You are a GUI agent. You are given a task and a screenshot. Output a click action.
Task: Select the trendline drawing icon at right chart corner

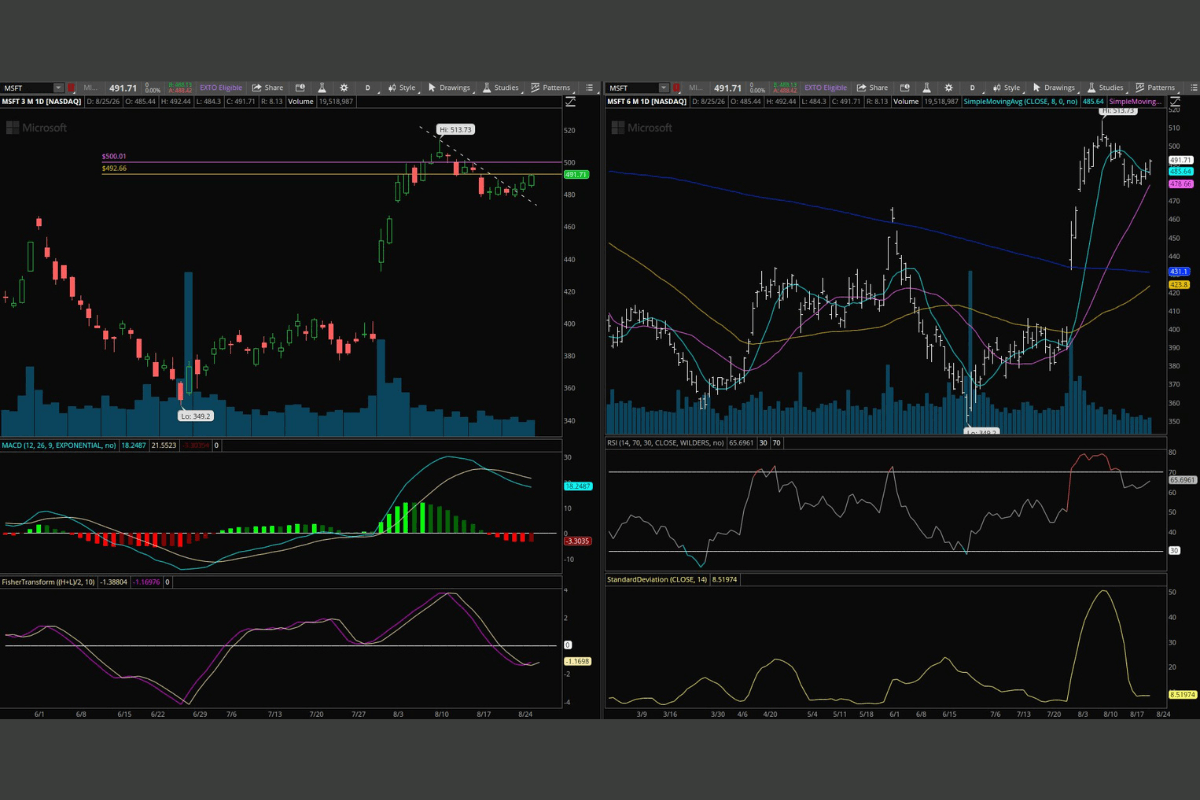[1175, 101]
